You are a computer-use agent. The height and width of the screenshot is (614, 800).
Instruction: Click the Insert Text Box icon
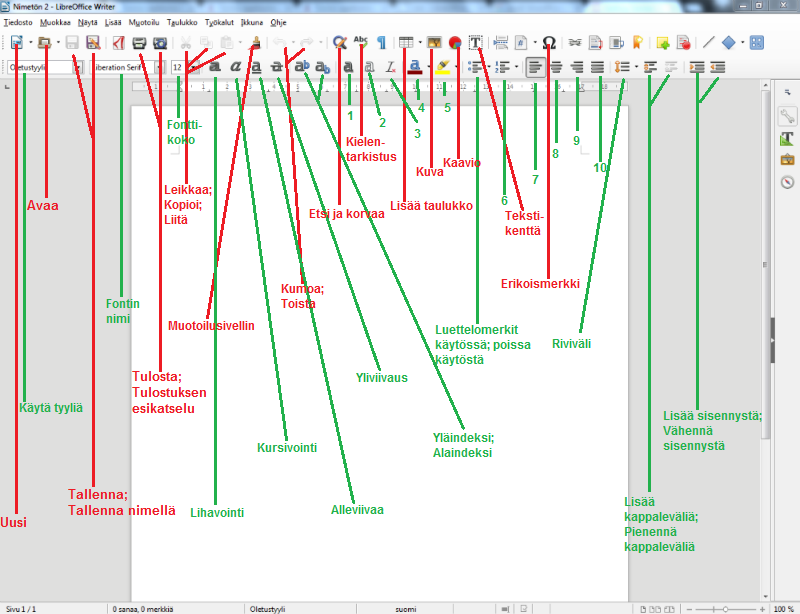(x=476, y=43)
